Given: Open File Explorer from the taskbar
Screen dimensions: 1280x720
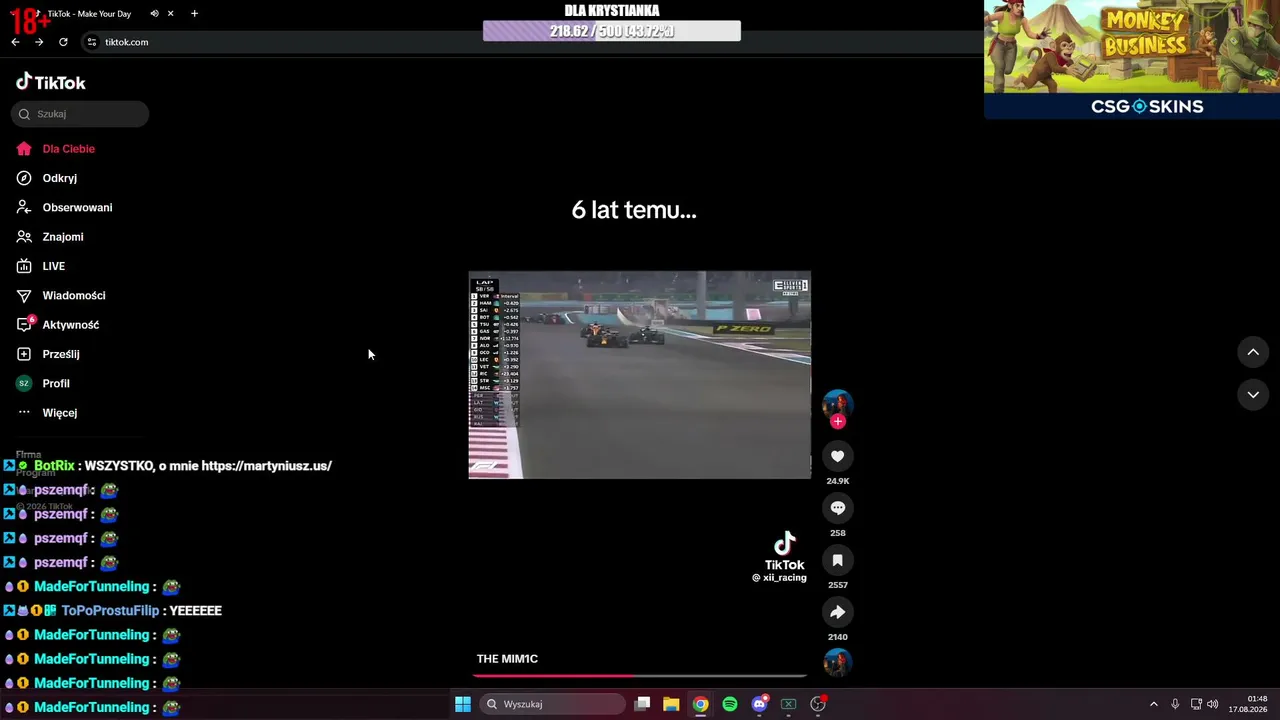Looking at the screenshot, I should (x=671, y=704).
